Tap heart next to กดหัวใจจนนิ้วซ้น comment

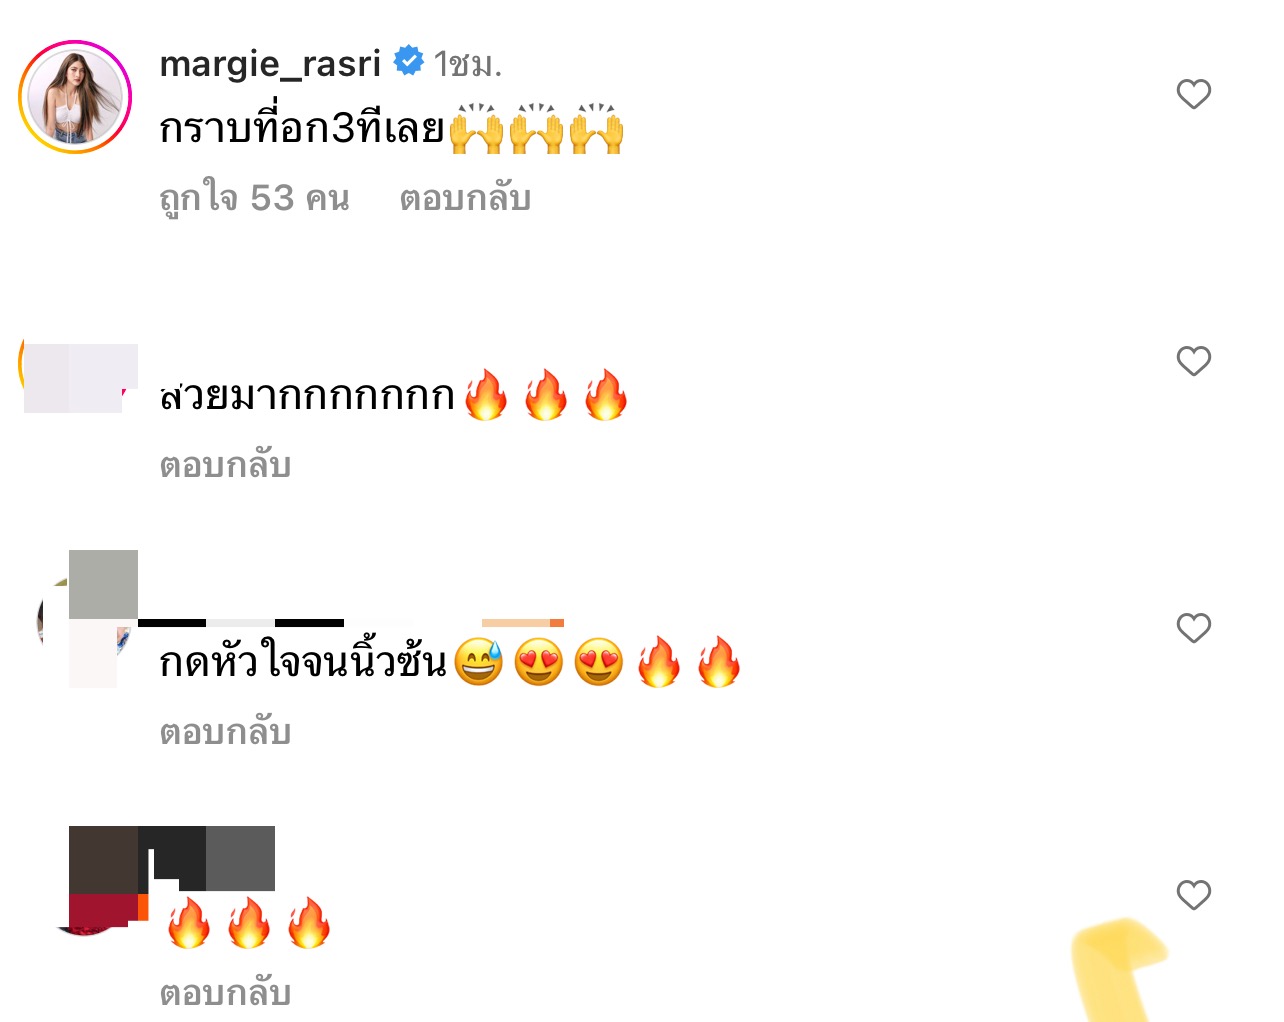tap(1193, 628)
